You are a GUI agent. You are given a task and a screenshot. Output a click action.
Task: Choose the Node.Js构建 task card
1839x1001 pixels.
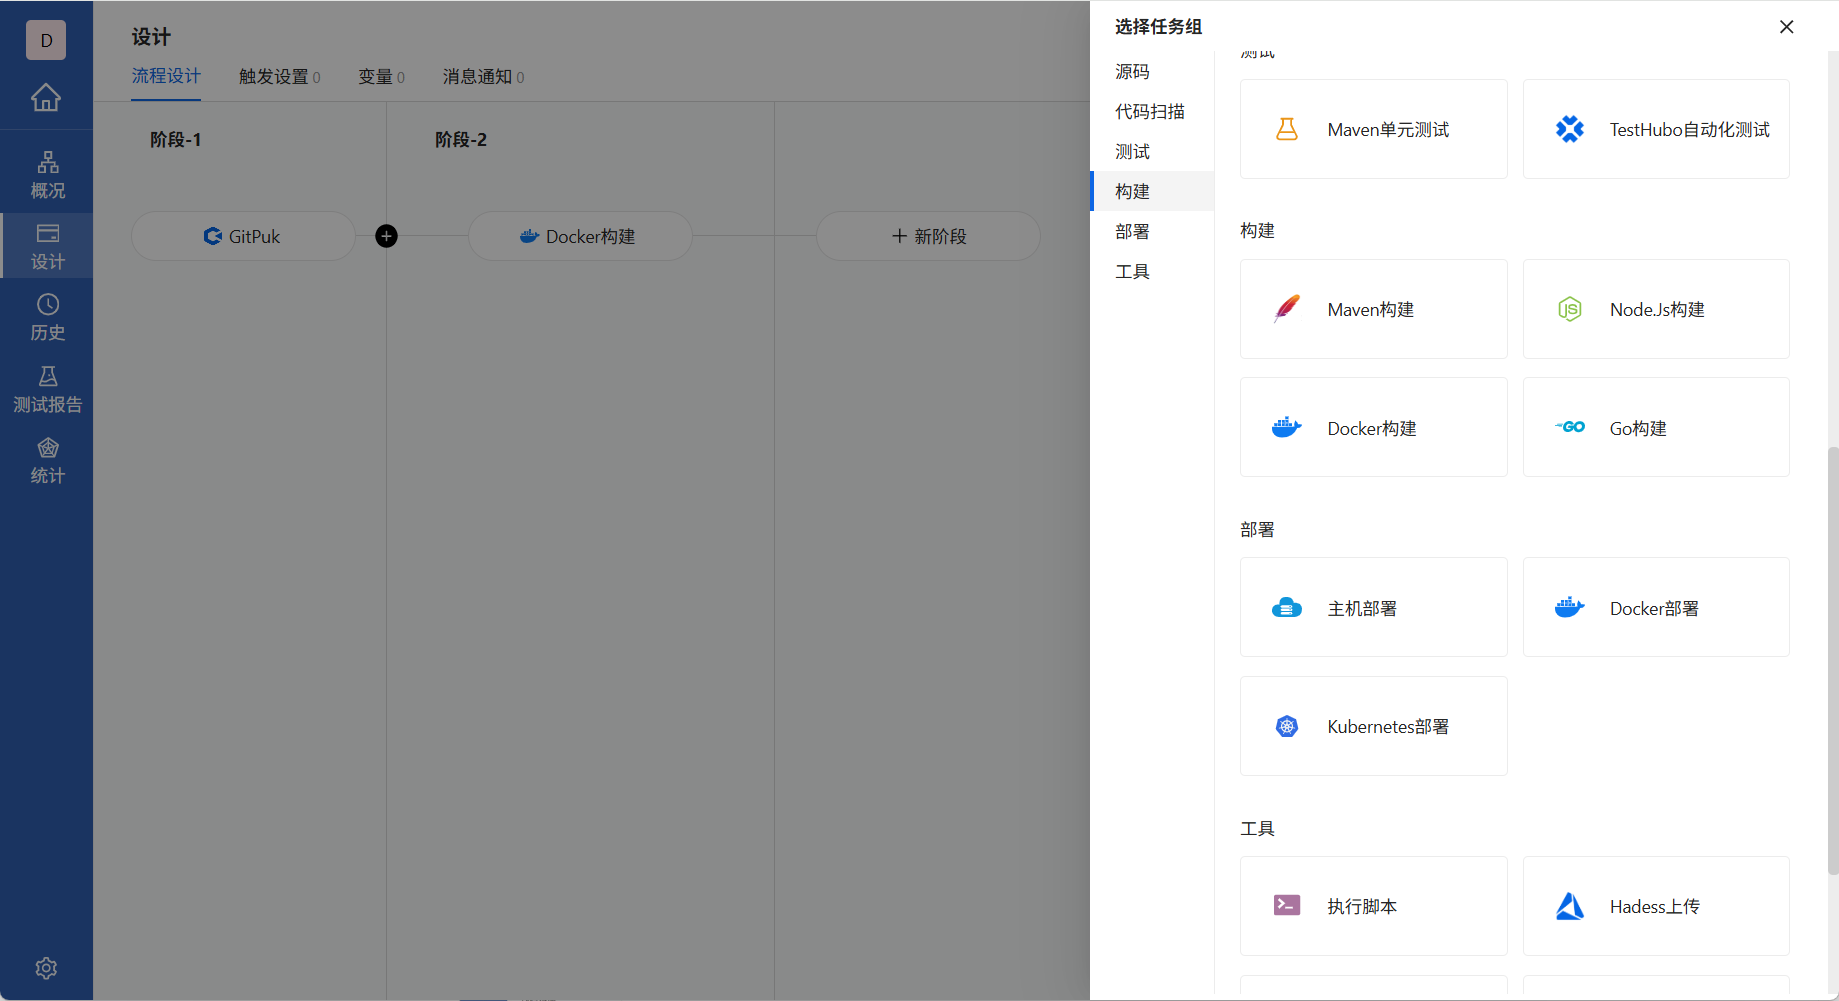point(1656,309)
